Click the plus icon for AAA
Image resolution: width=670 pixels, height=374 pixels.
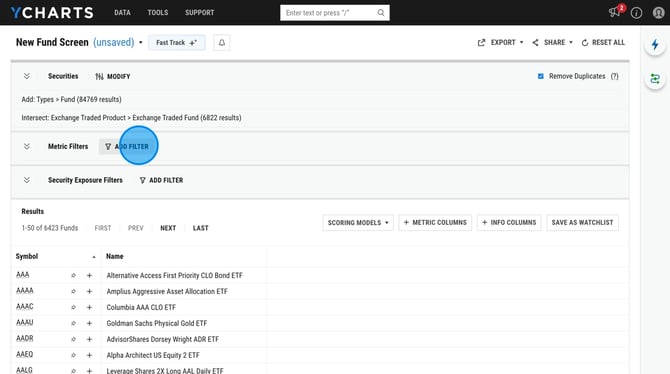89,275
